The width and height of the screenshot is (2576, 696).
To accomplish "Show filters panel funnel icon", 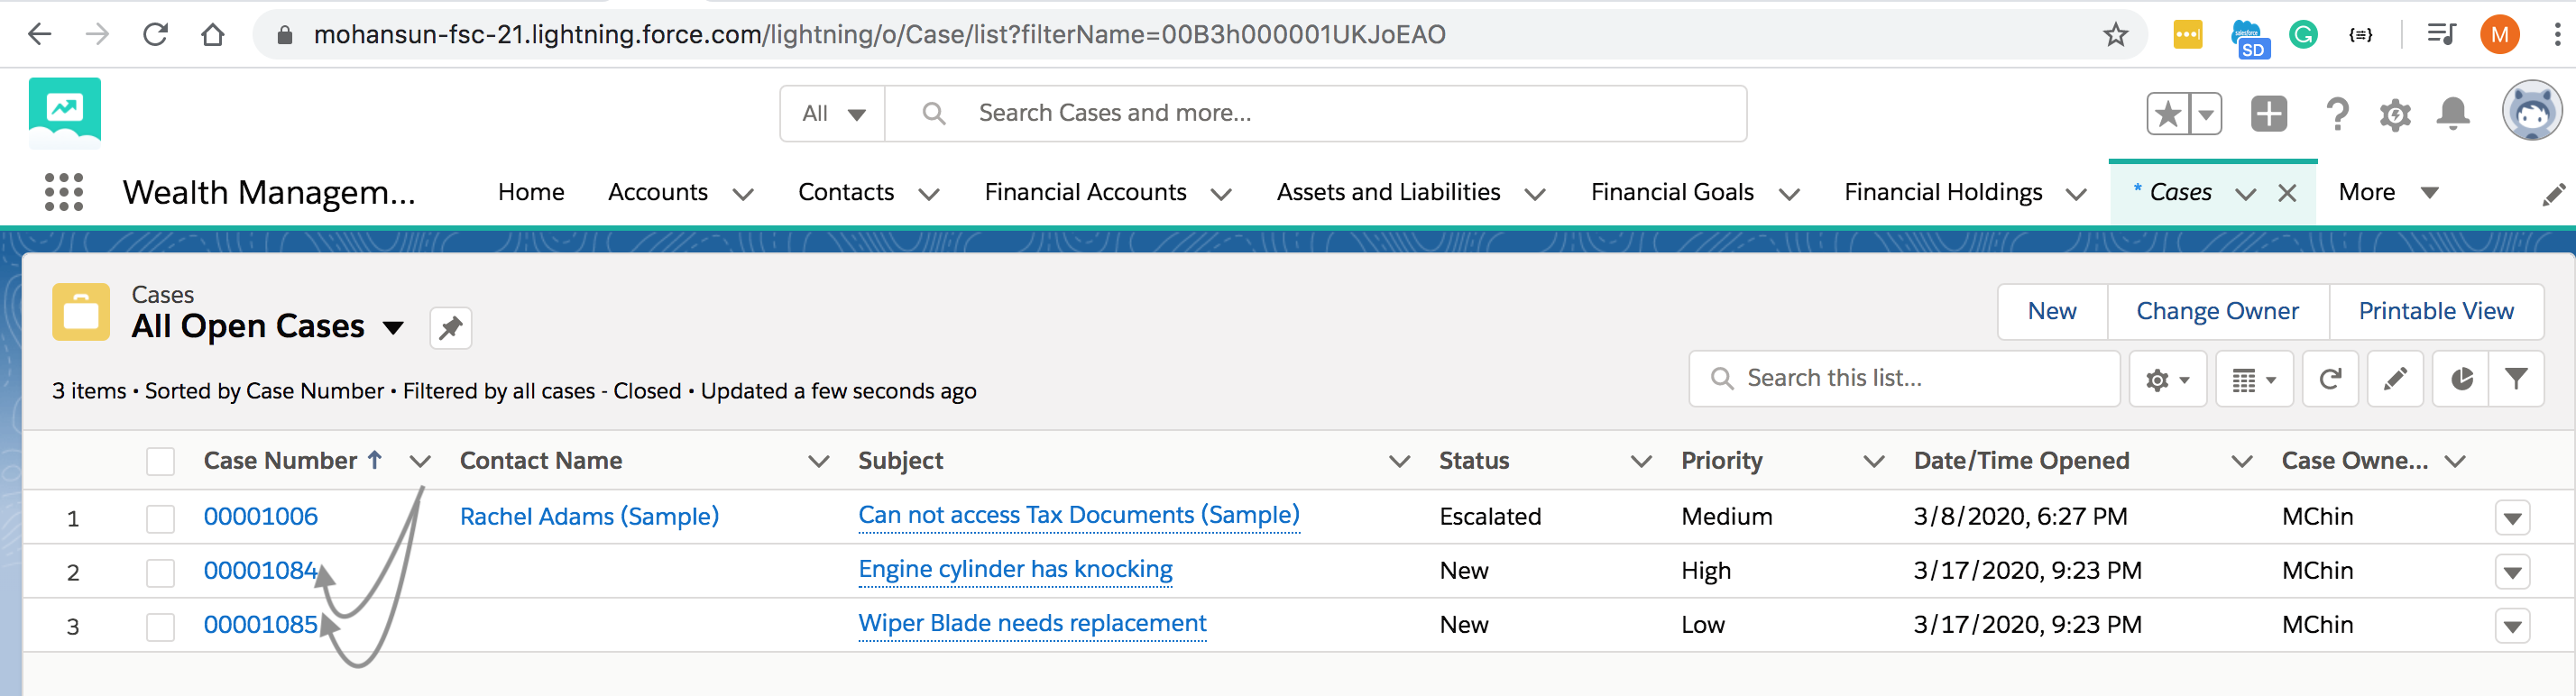I will (x=2516, y=378).
